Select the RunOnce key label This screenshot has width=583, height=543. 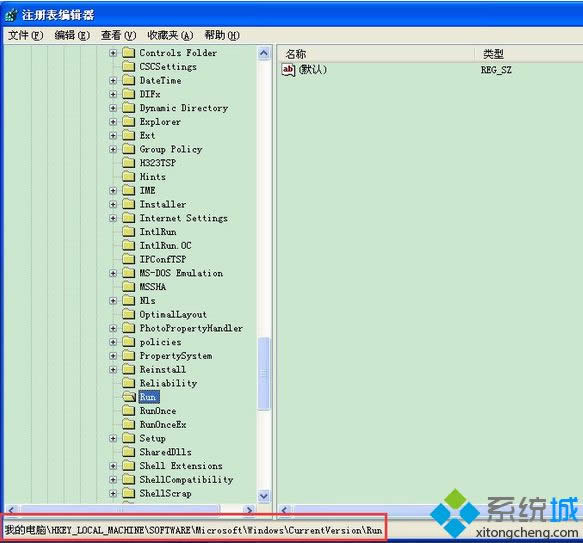pos(158,411)
